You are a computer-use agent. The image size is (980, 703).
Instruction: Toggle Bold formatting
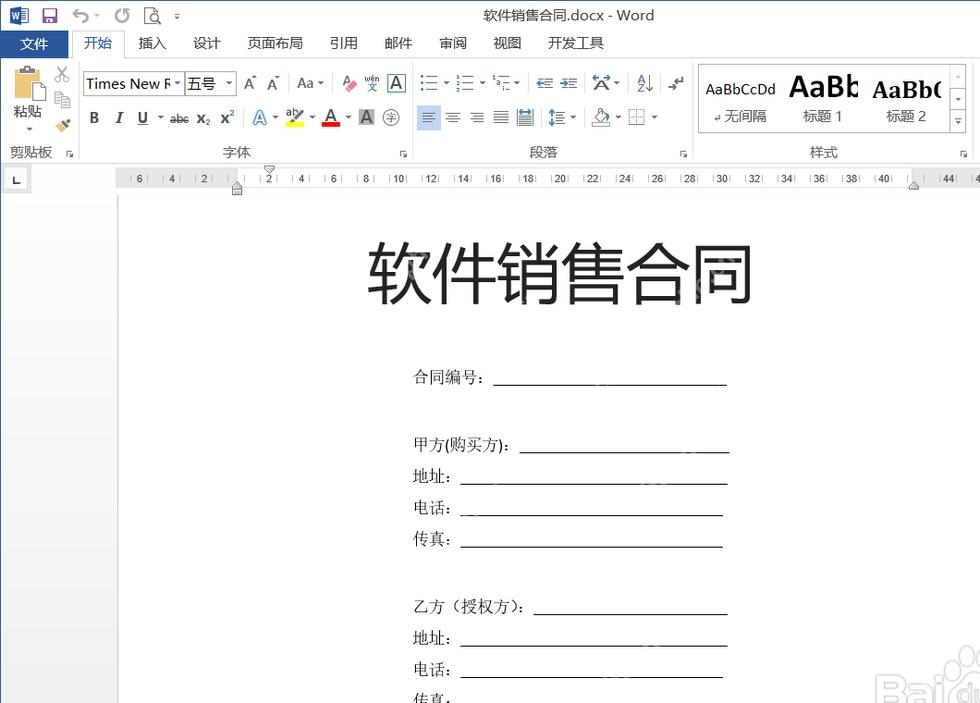tap(94, 118)
